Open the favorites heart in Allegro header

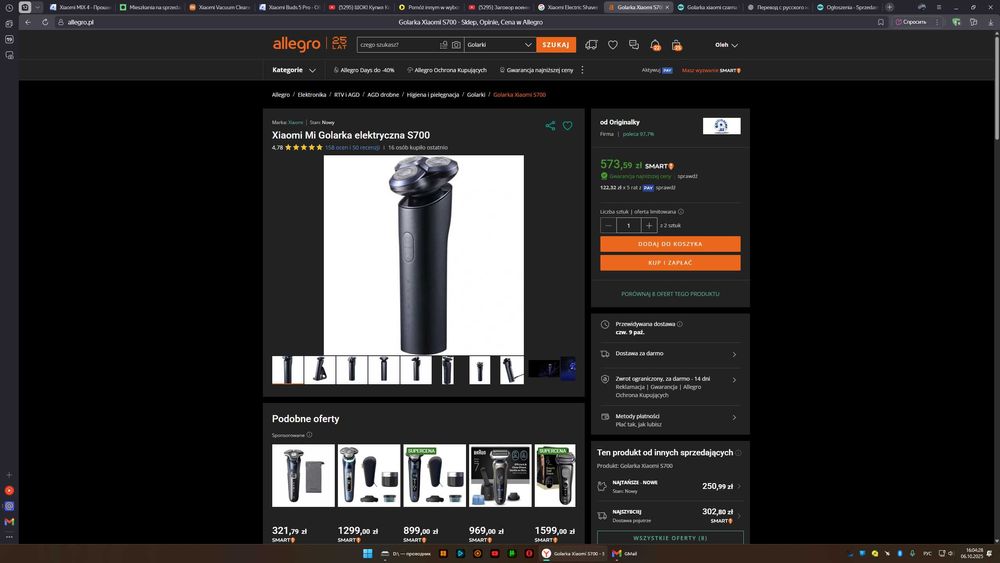(612, 45)
